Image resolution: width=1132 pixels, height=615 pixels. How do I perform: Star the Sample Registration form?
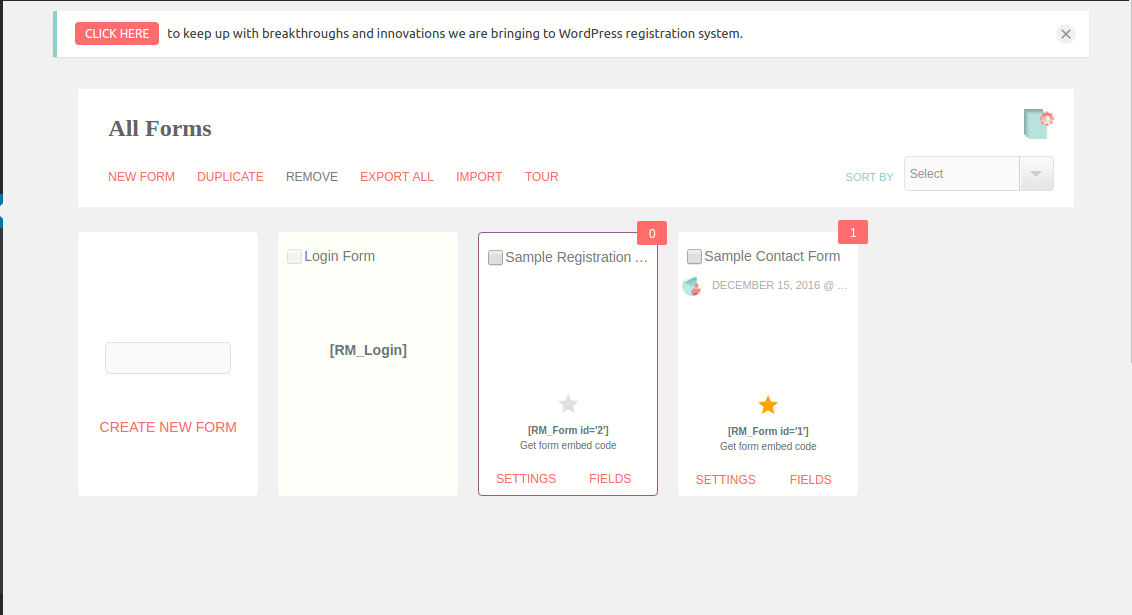point(567,403)
